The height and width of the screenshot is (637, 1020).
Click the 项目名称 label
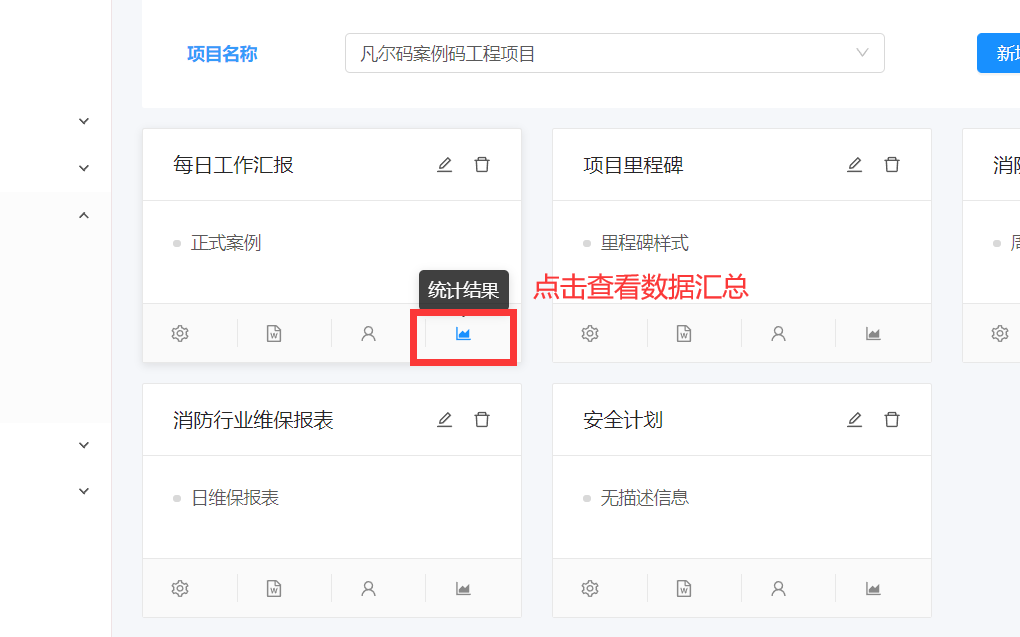(x=222, y=54)
